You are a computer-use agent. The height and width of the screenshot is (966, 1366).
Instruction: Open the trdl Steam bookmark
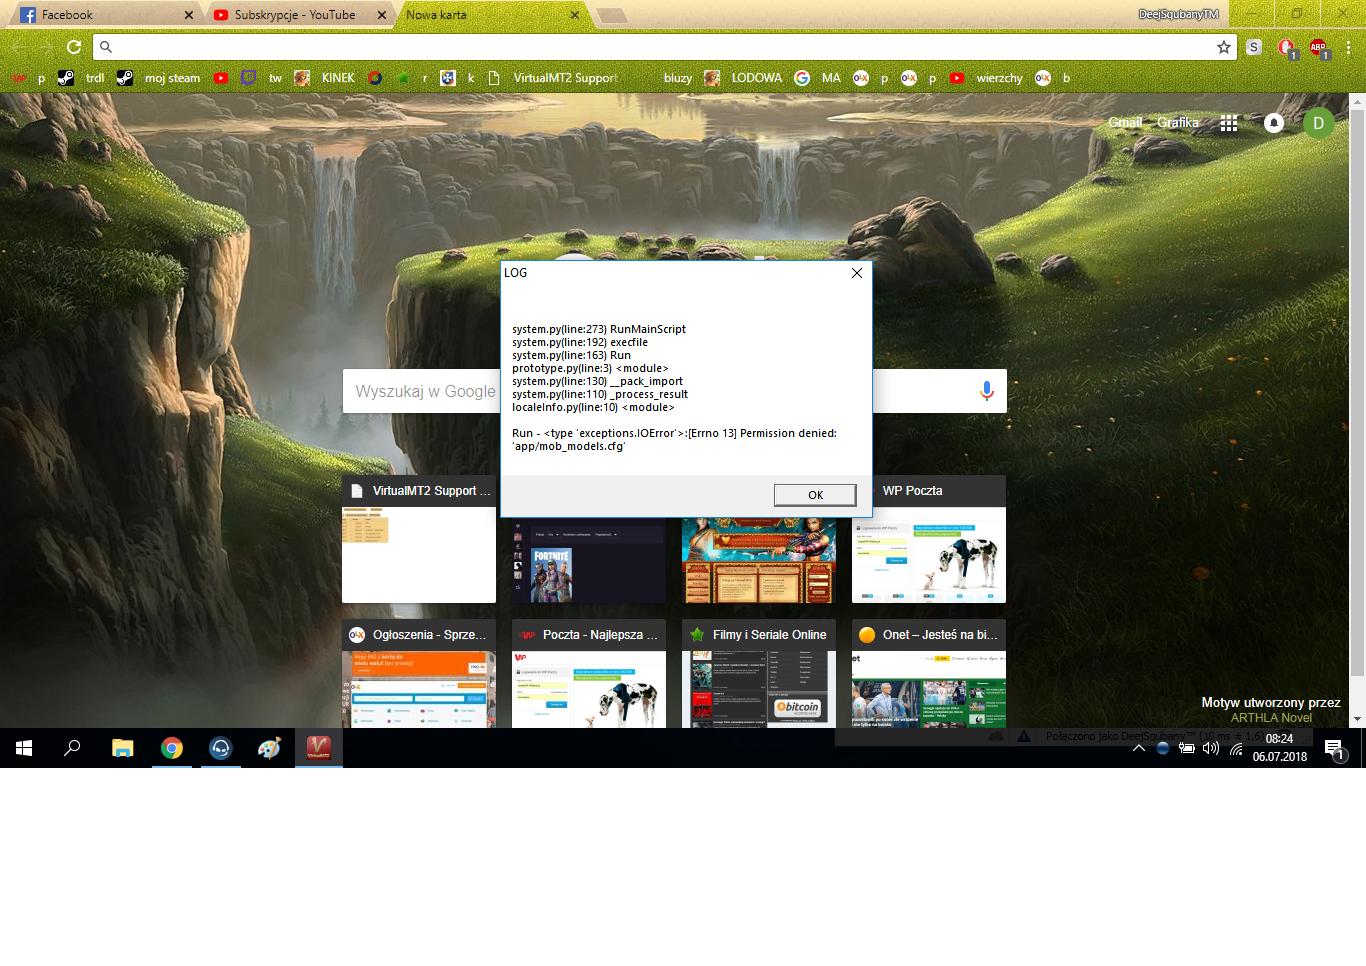(81, 78)
